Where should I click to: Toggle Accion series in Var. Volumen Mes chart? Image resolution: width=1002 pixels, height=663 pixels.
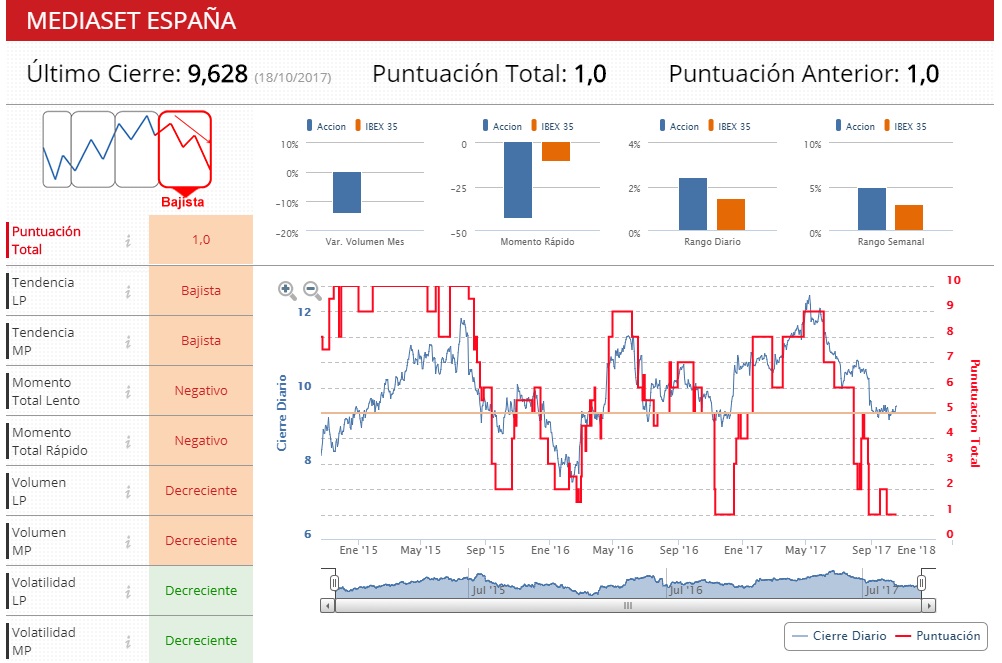(x=326, y=126)
